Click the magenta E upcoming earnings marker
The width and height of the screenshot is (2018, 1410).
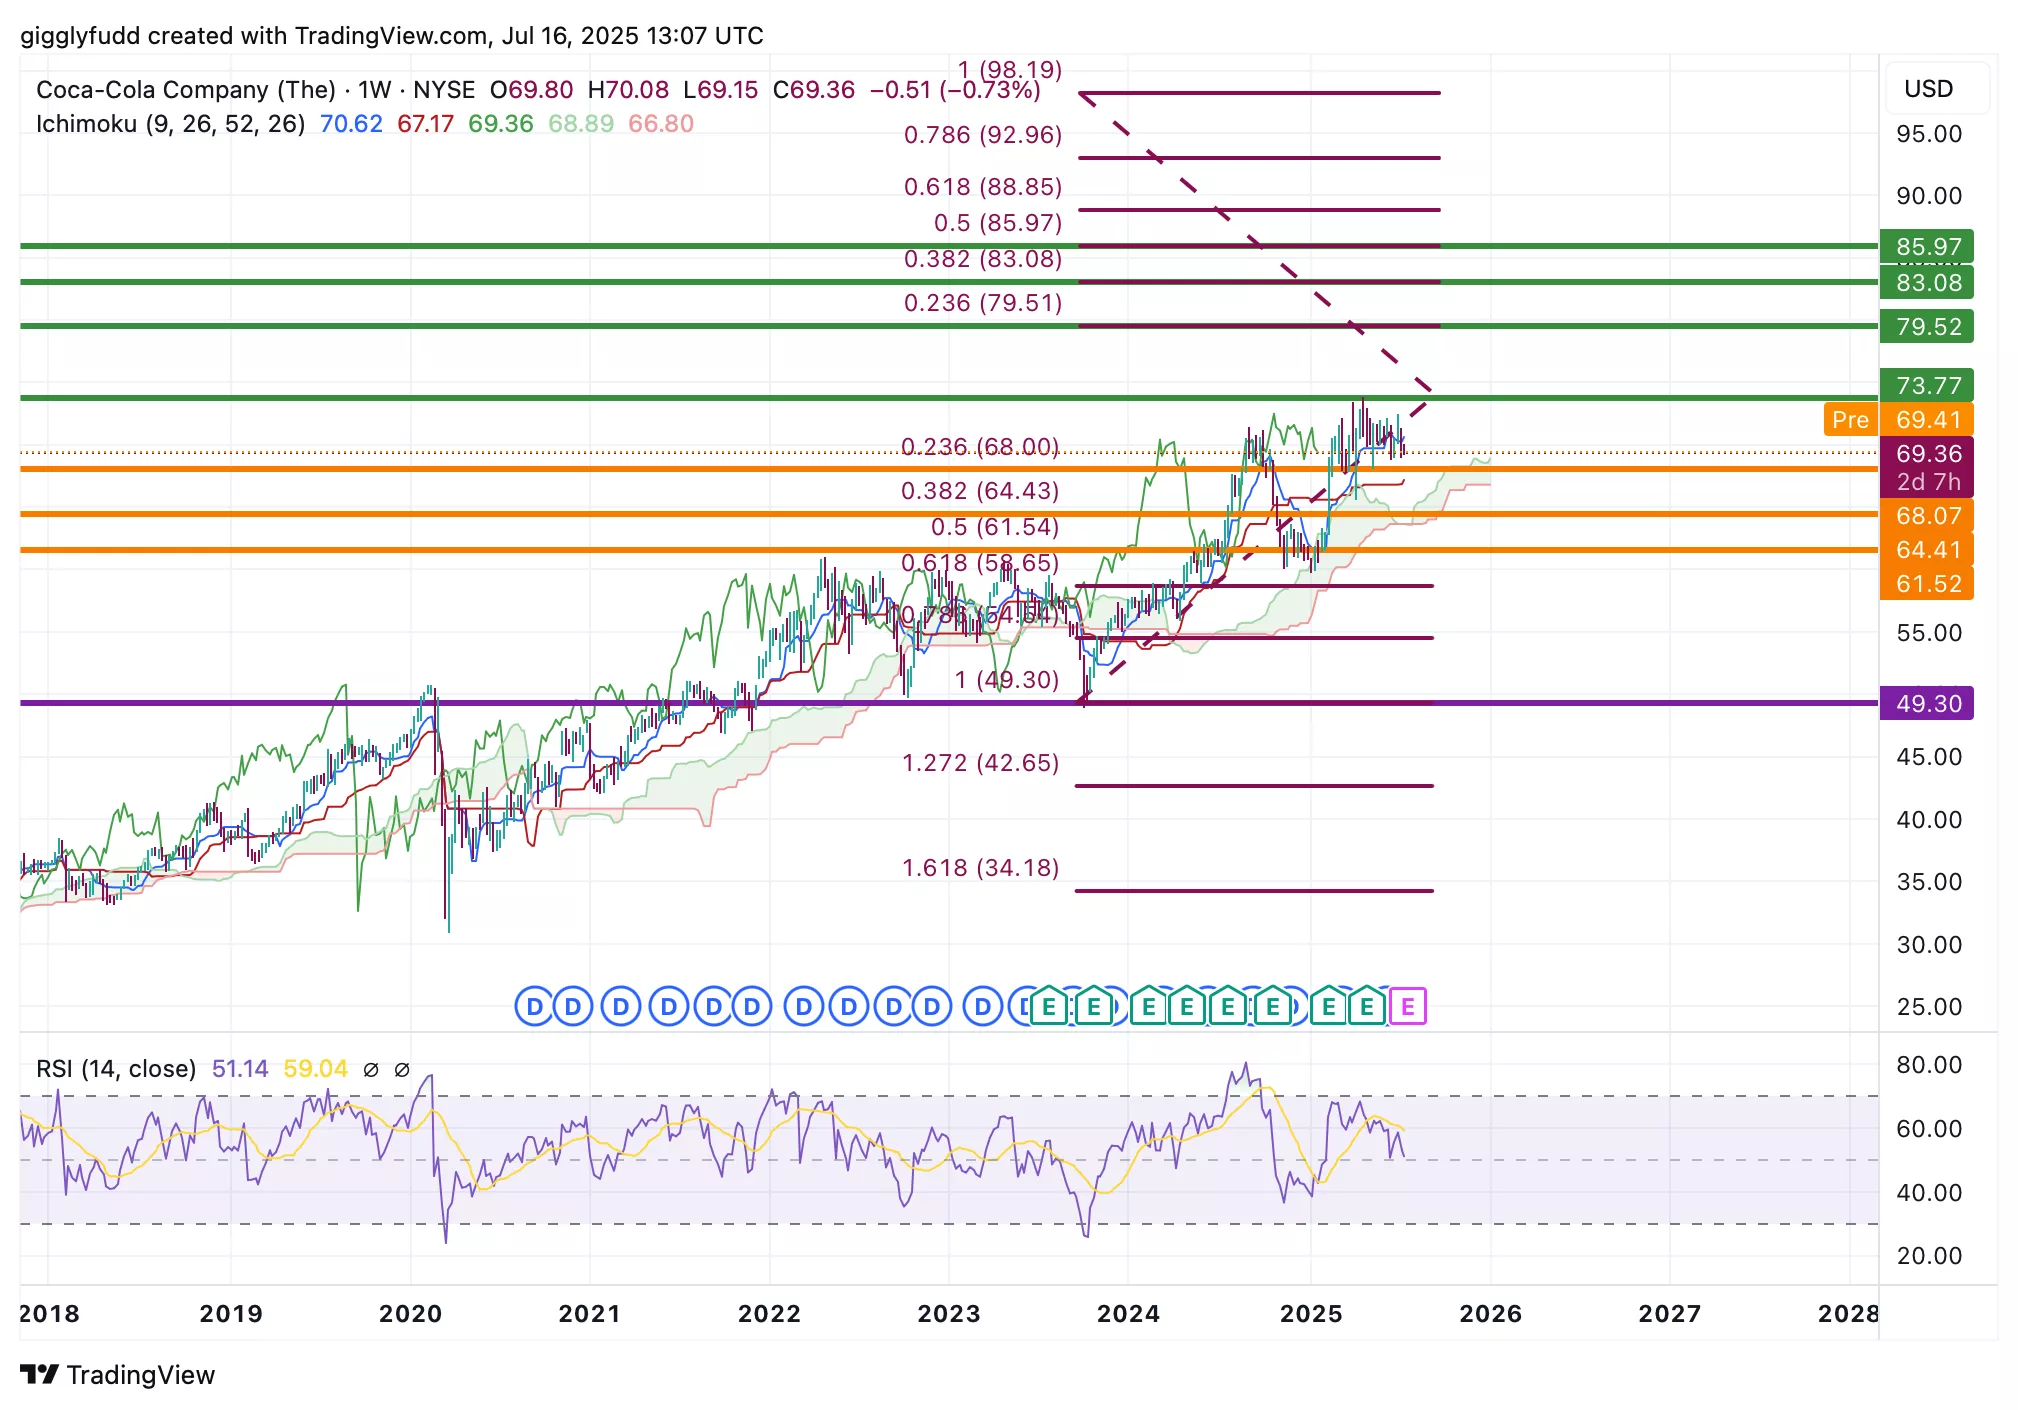1408,1006
